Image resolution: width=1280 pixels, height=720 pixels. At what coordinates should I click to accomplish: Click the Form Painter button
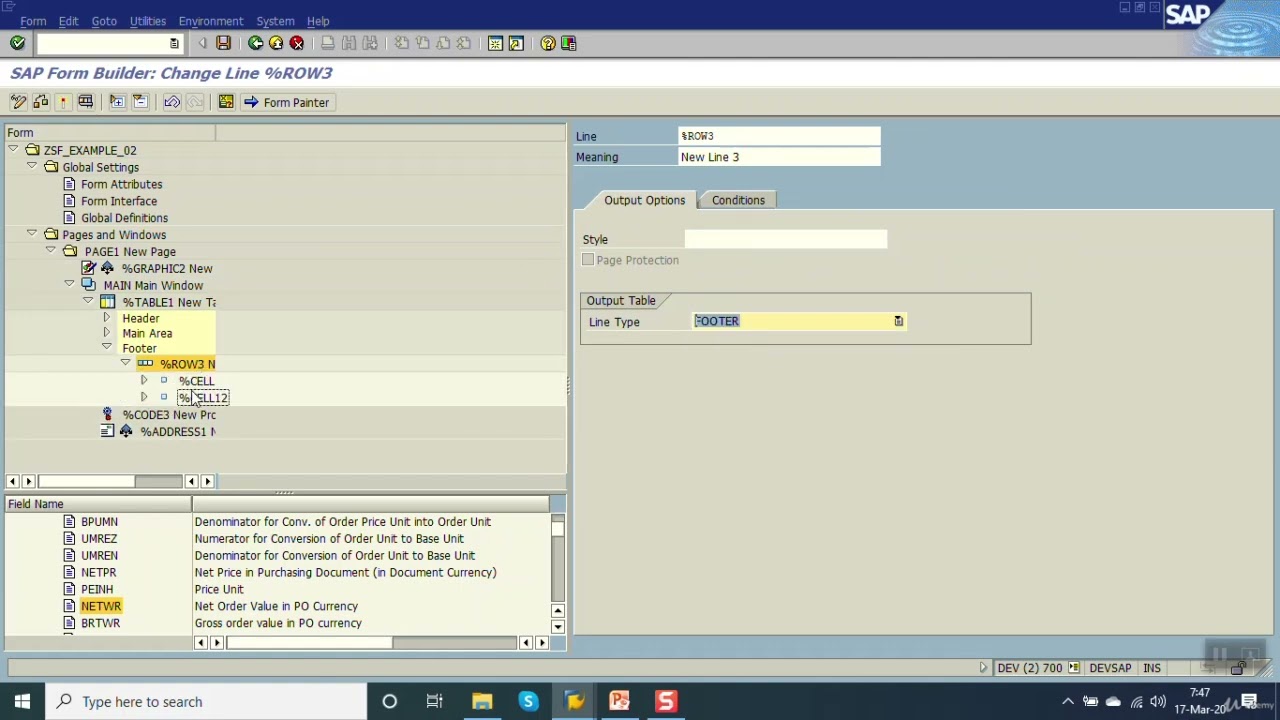[286, 102]
